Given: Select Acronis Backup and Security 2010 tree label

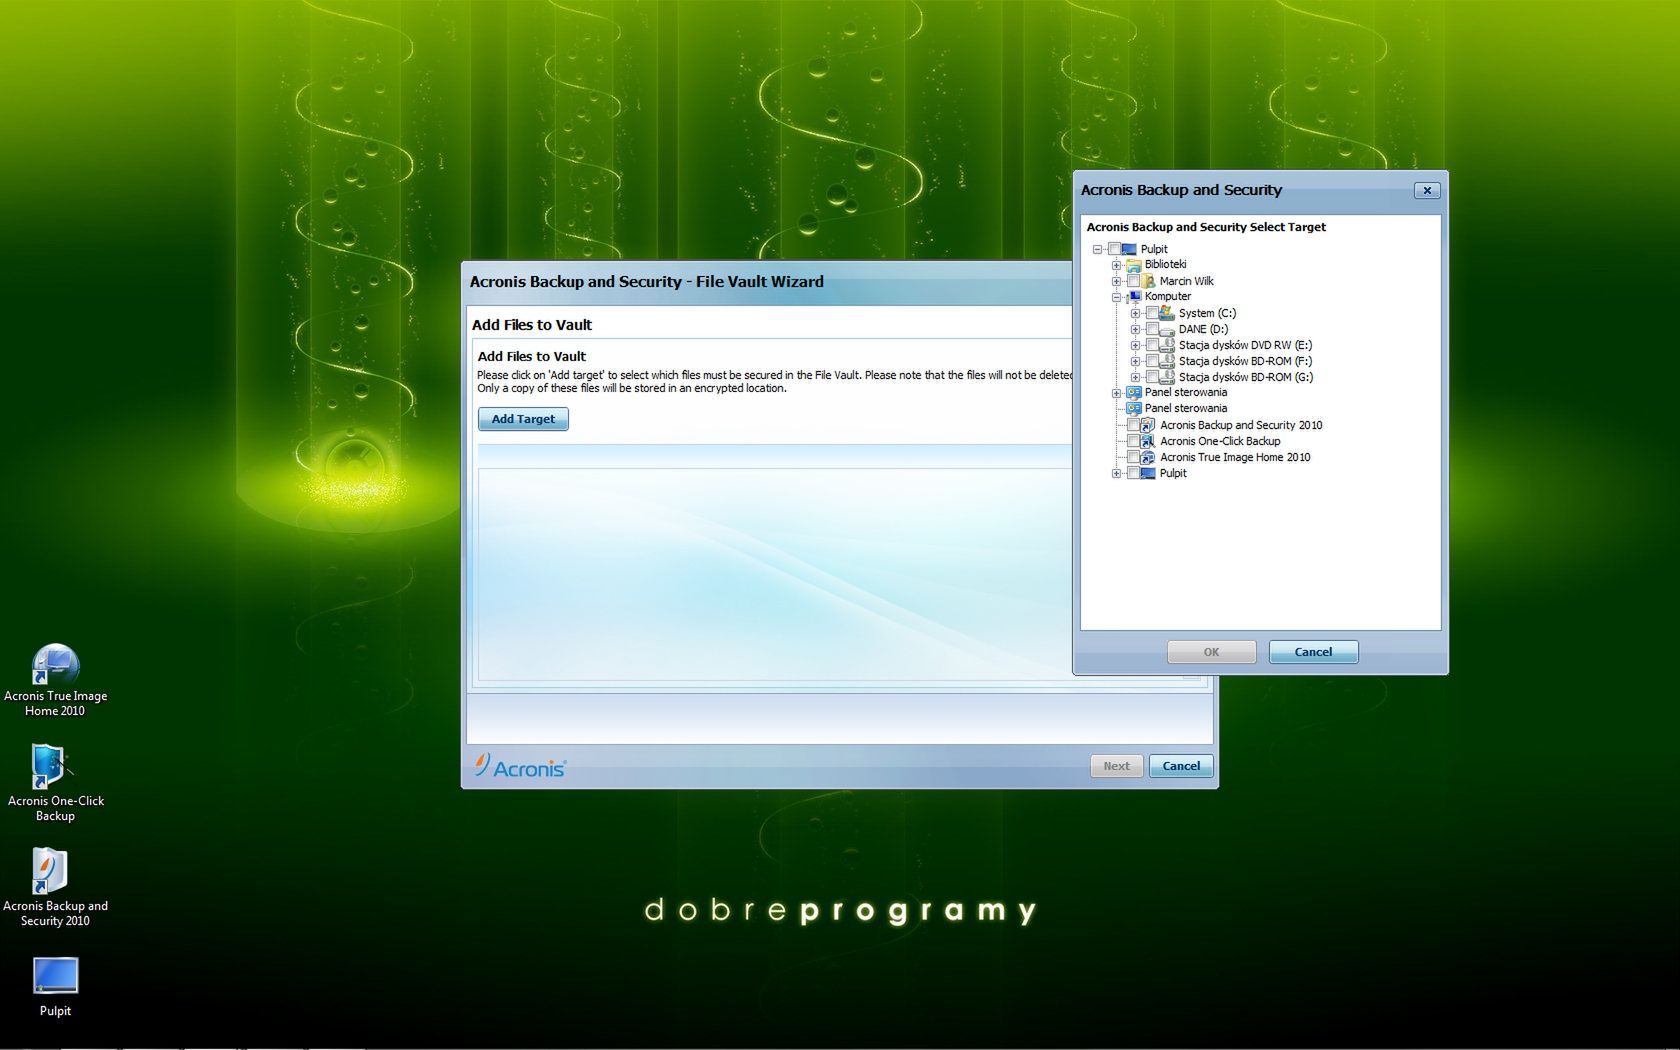Looking at the screenshot, I should coord(1241,425).
